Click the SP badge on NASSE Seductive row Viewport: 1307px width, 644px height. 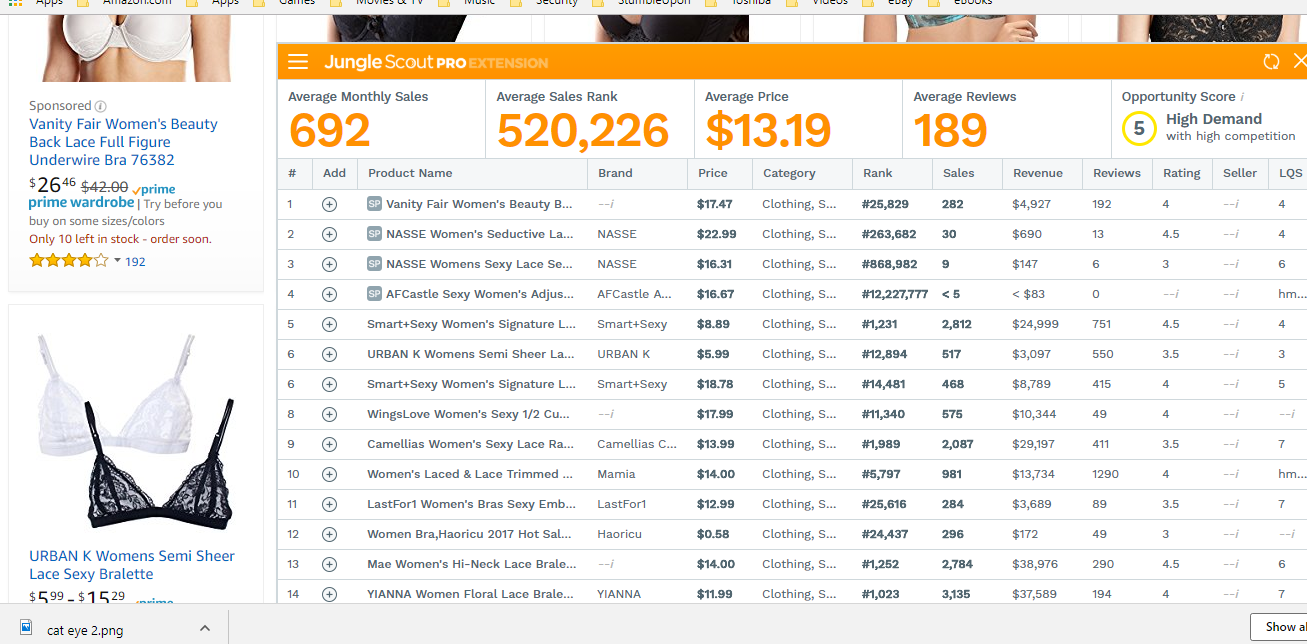click(x=374, y=234)
